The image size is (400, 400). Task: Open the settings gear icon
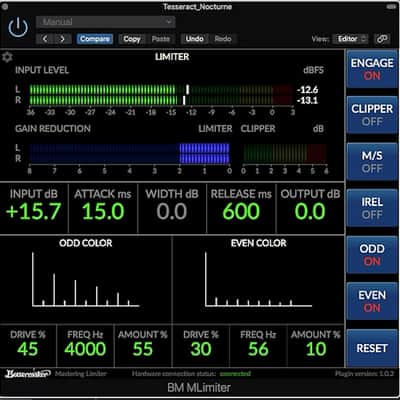(7, 57)
